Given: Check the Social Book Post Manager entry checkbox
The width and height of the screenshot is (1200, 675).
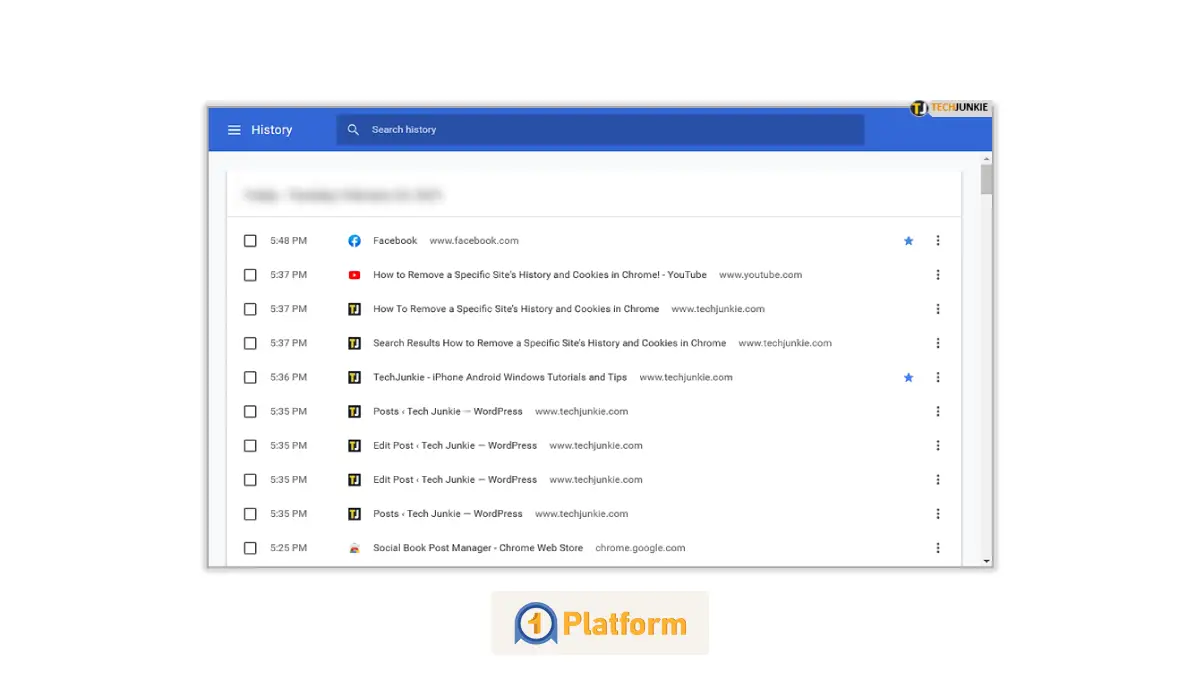Looking at the screenshot, I should click(x=250, y=547).
